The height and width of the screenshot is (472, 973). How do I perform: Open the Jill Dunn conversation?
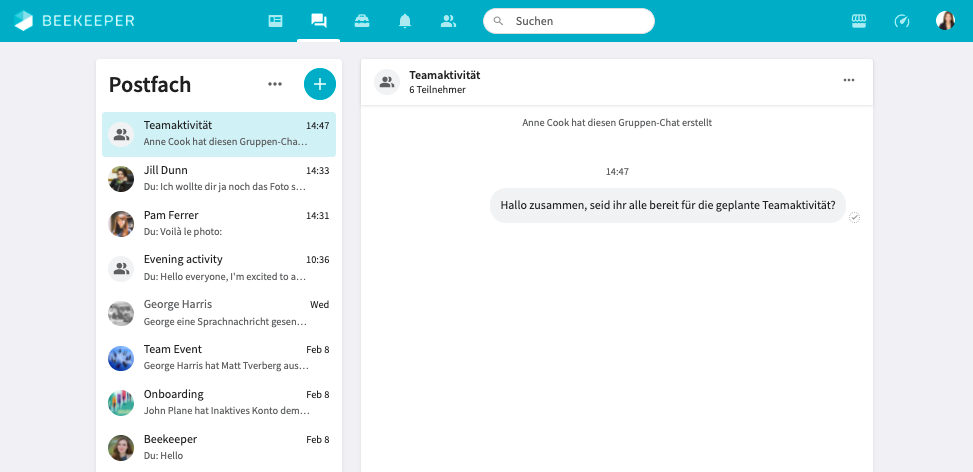click(219, 179)
